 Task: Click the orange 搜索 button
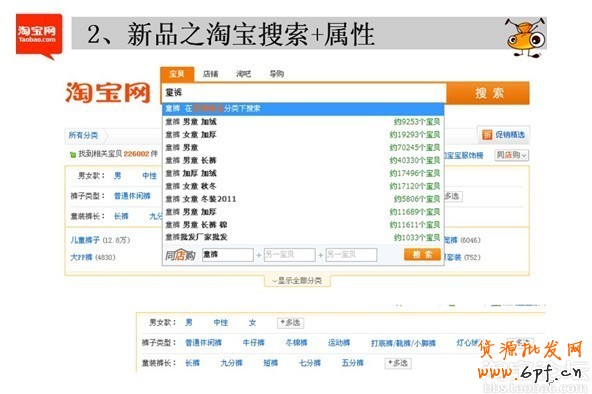click(489, 93)
